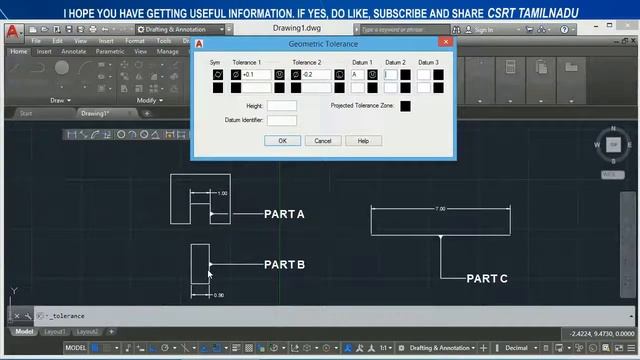
Task: Click Ordinate dimension icon on floating toolbar
Action: pyautogui.click(x=107, y=134)
